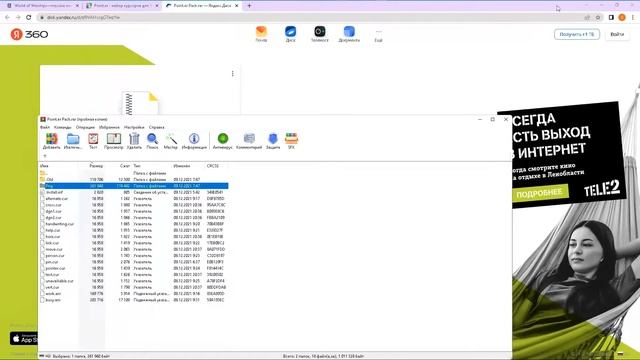Viewport: 640px width, 360px height.
Task: Select the unavailable.cur file
Action: (x=134, y=281)
